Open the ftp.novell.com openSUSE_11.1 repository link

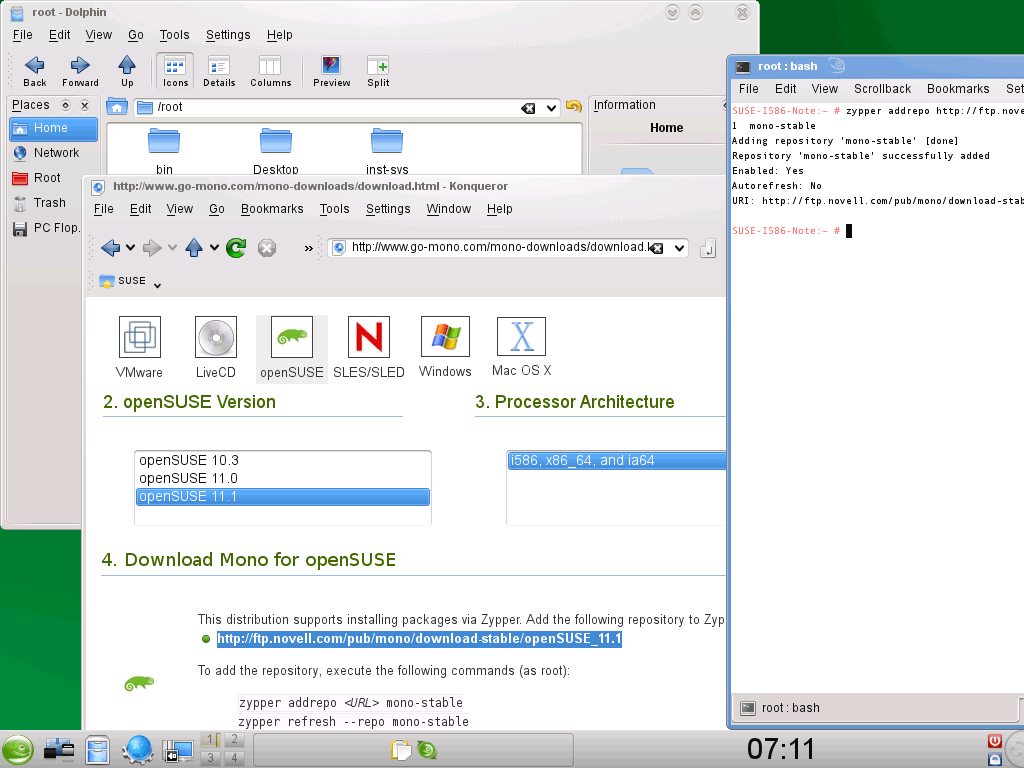(419, 639)
